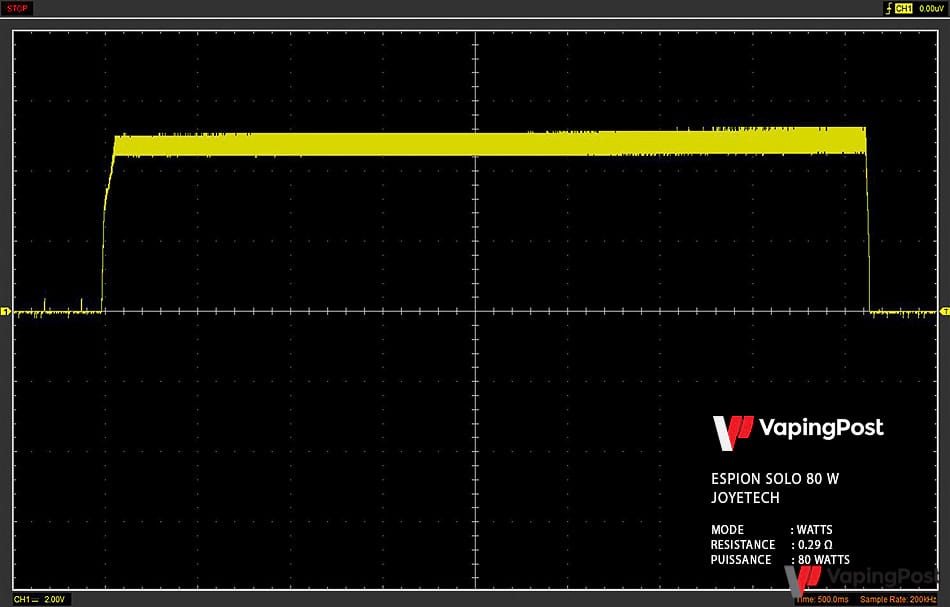Click the red STOP status indicator

point(17,8)
